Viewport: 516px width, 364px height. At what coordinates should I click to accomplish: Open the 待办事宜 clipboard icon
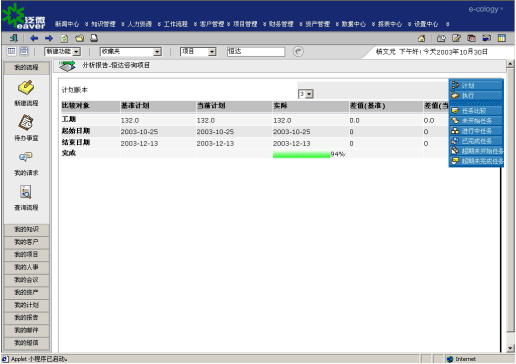point(26,122)
